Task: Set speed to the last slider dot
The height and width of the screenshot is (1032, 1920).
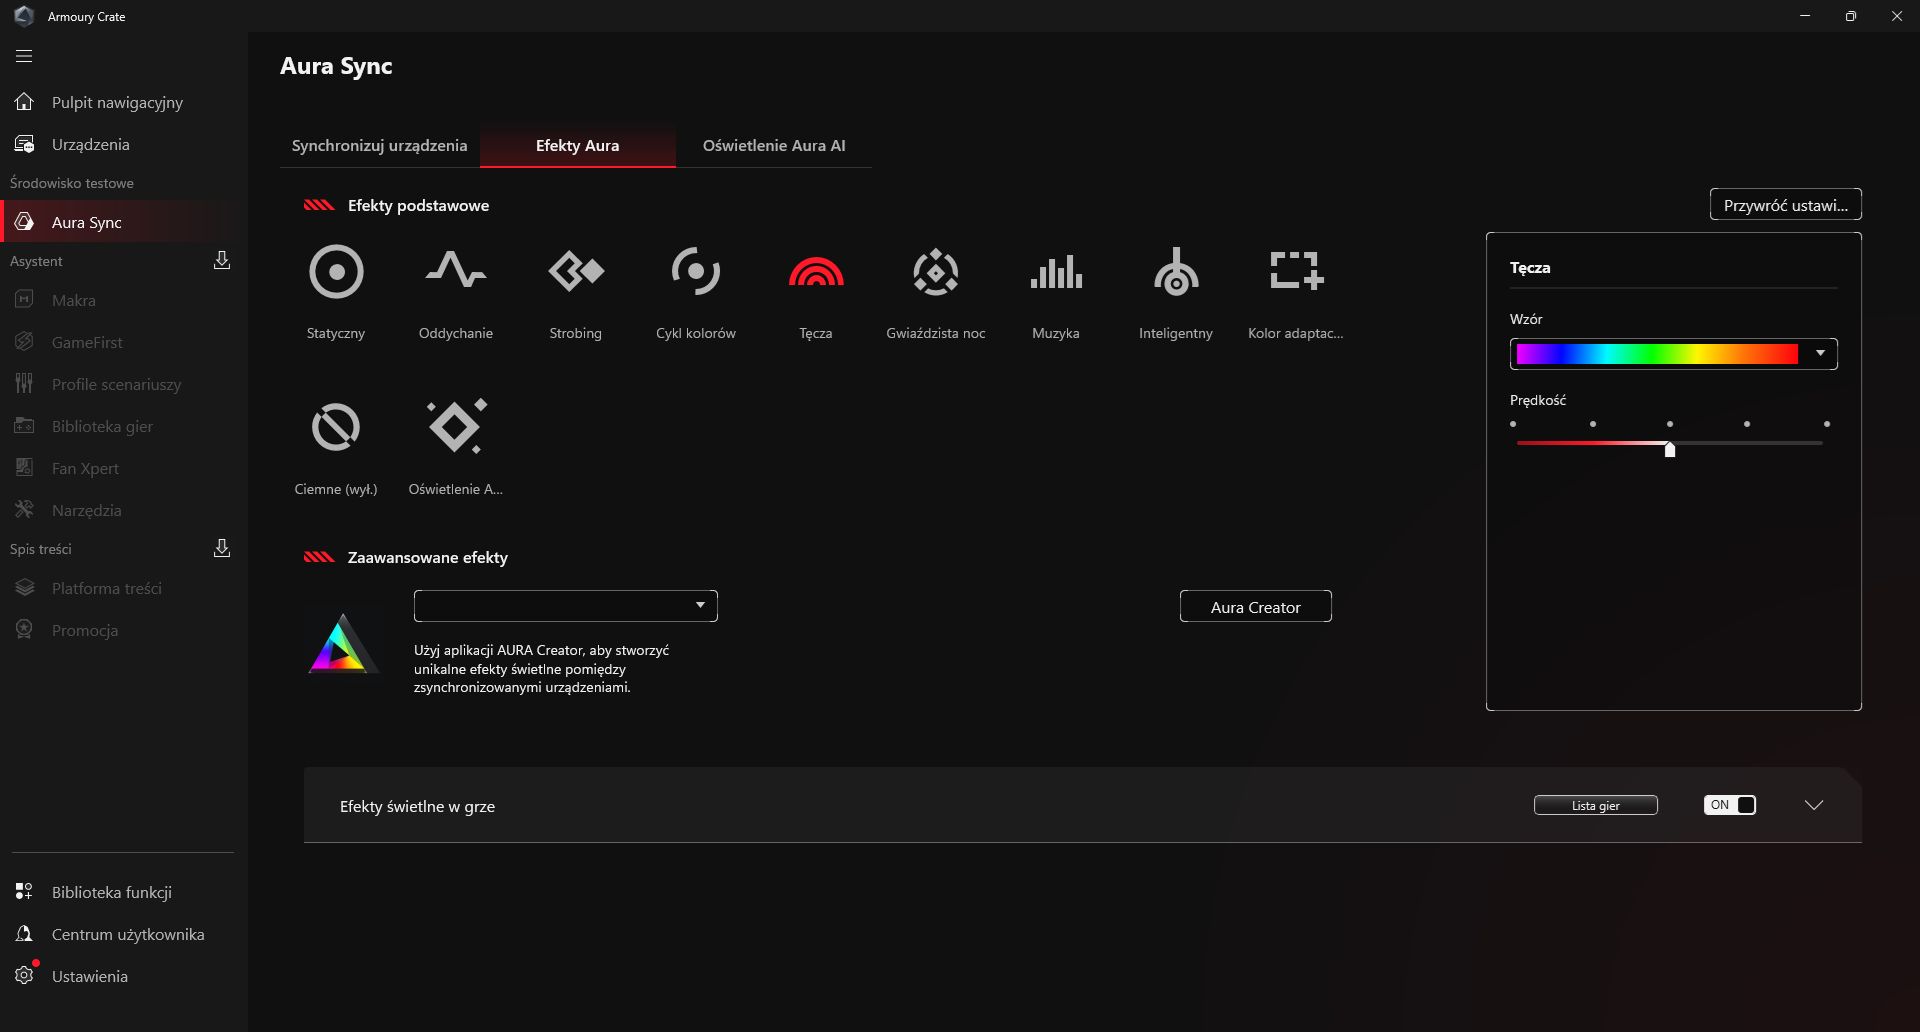Action: 1827,424
